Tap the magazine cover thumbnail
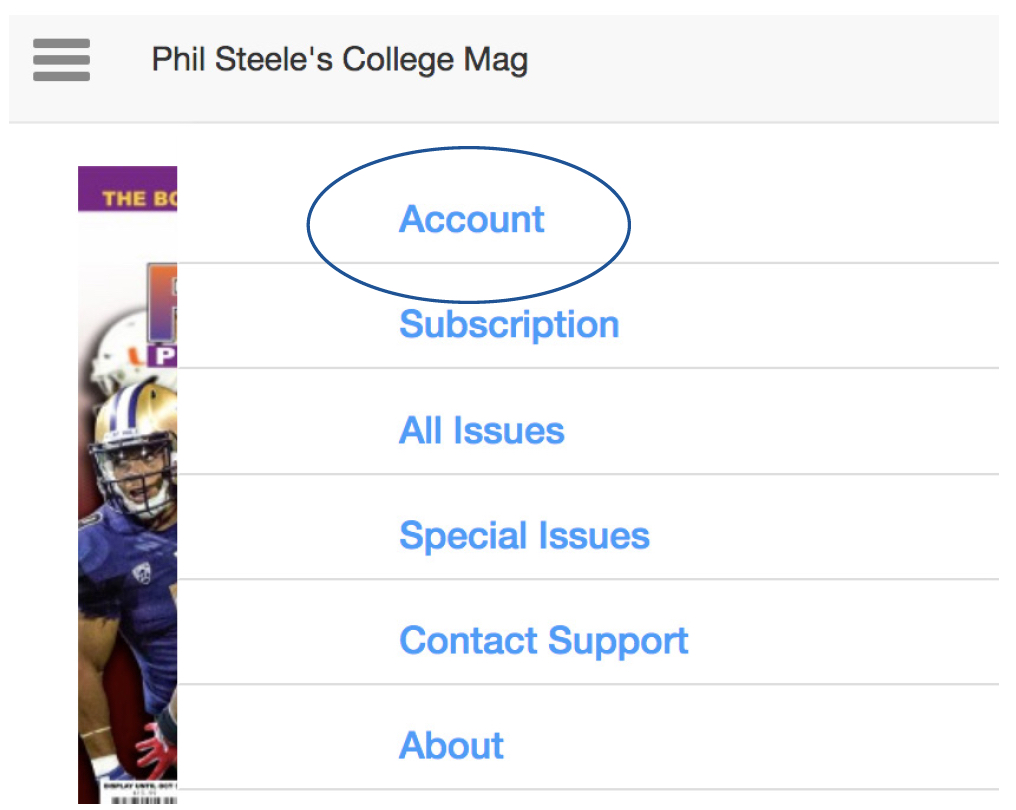 [x=127, y=480]
